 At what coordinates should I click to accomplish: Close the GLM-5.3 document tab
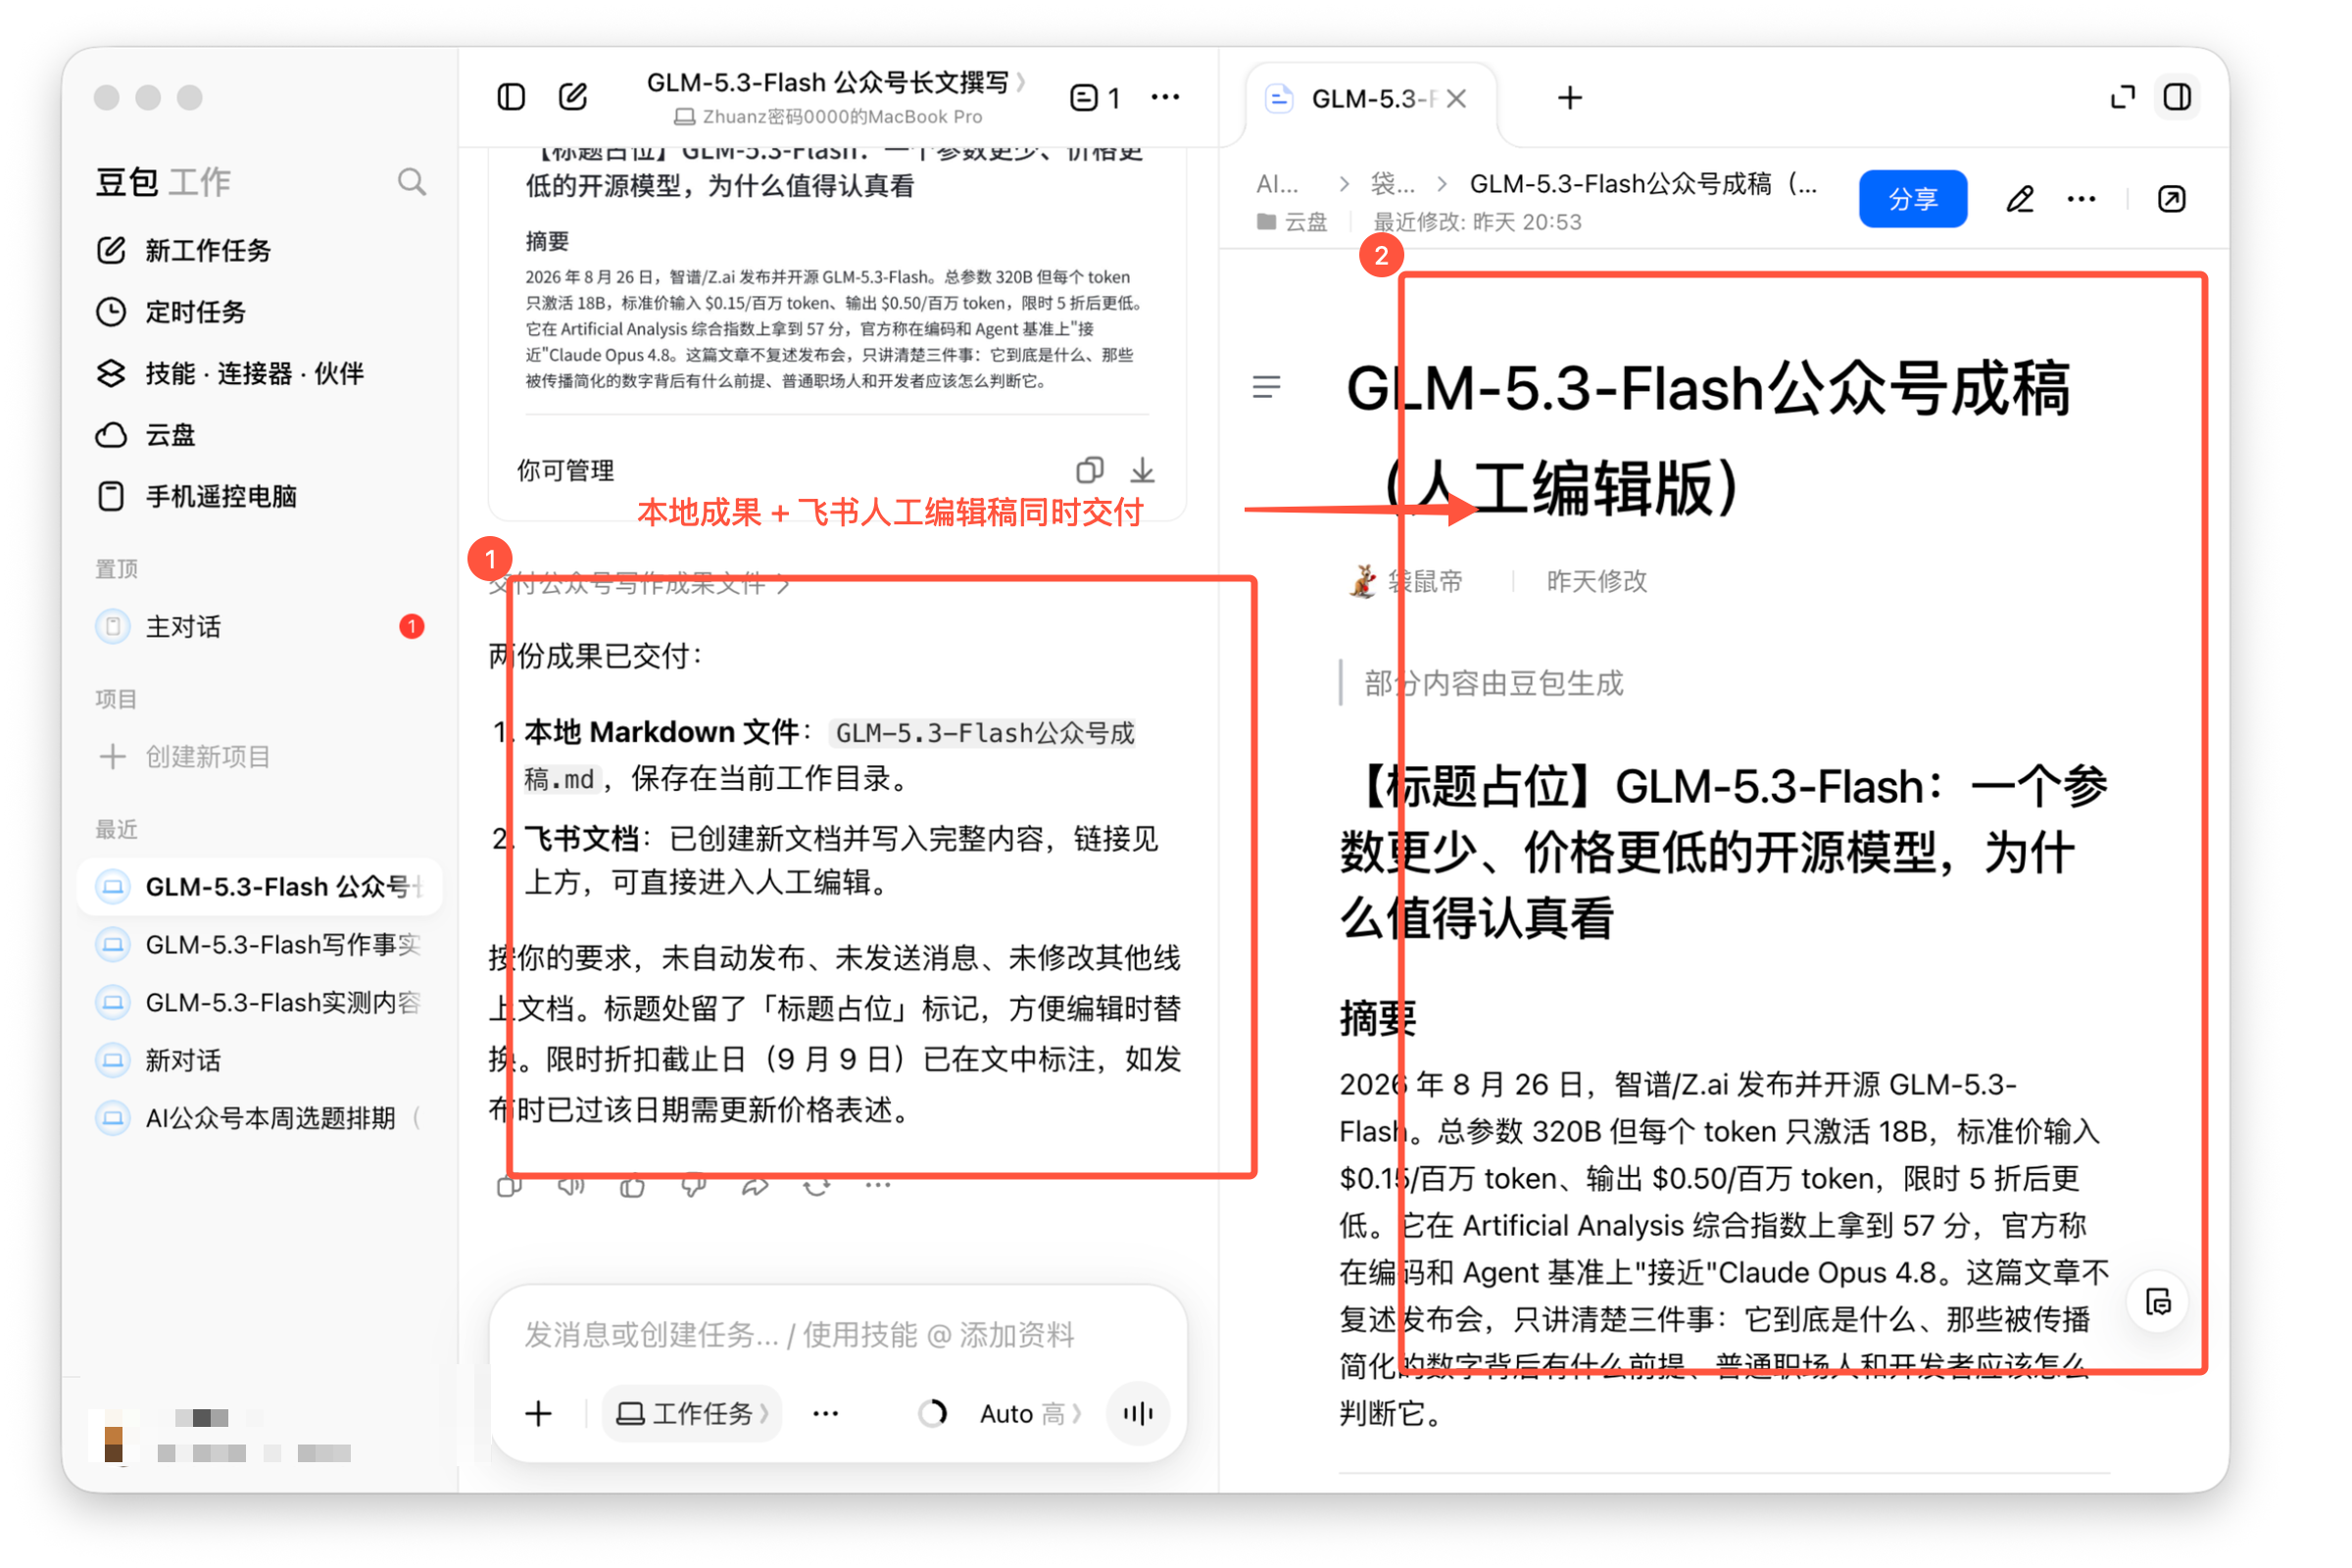[x=1456, y=98]
